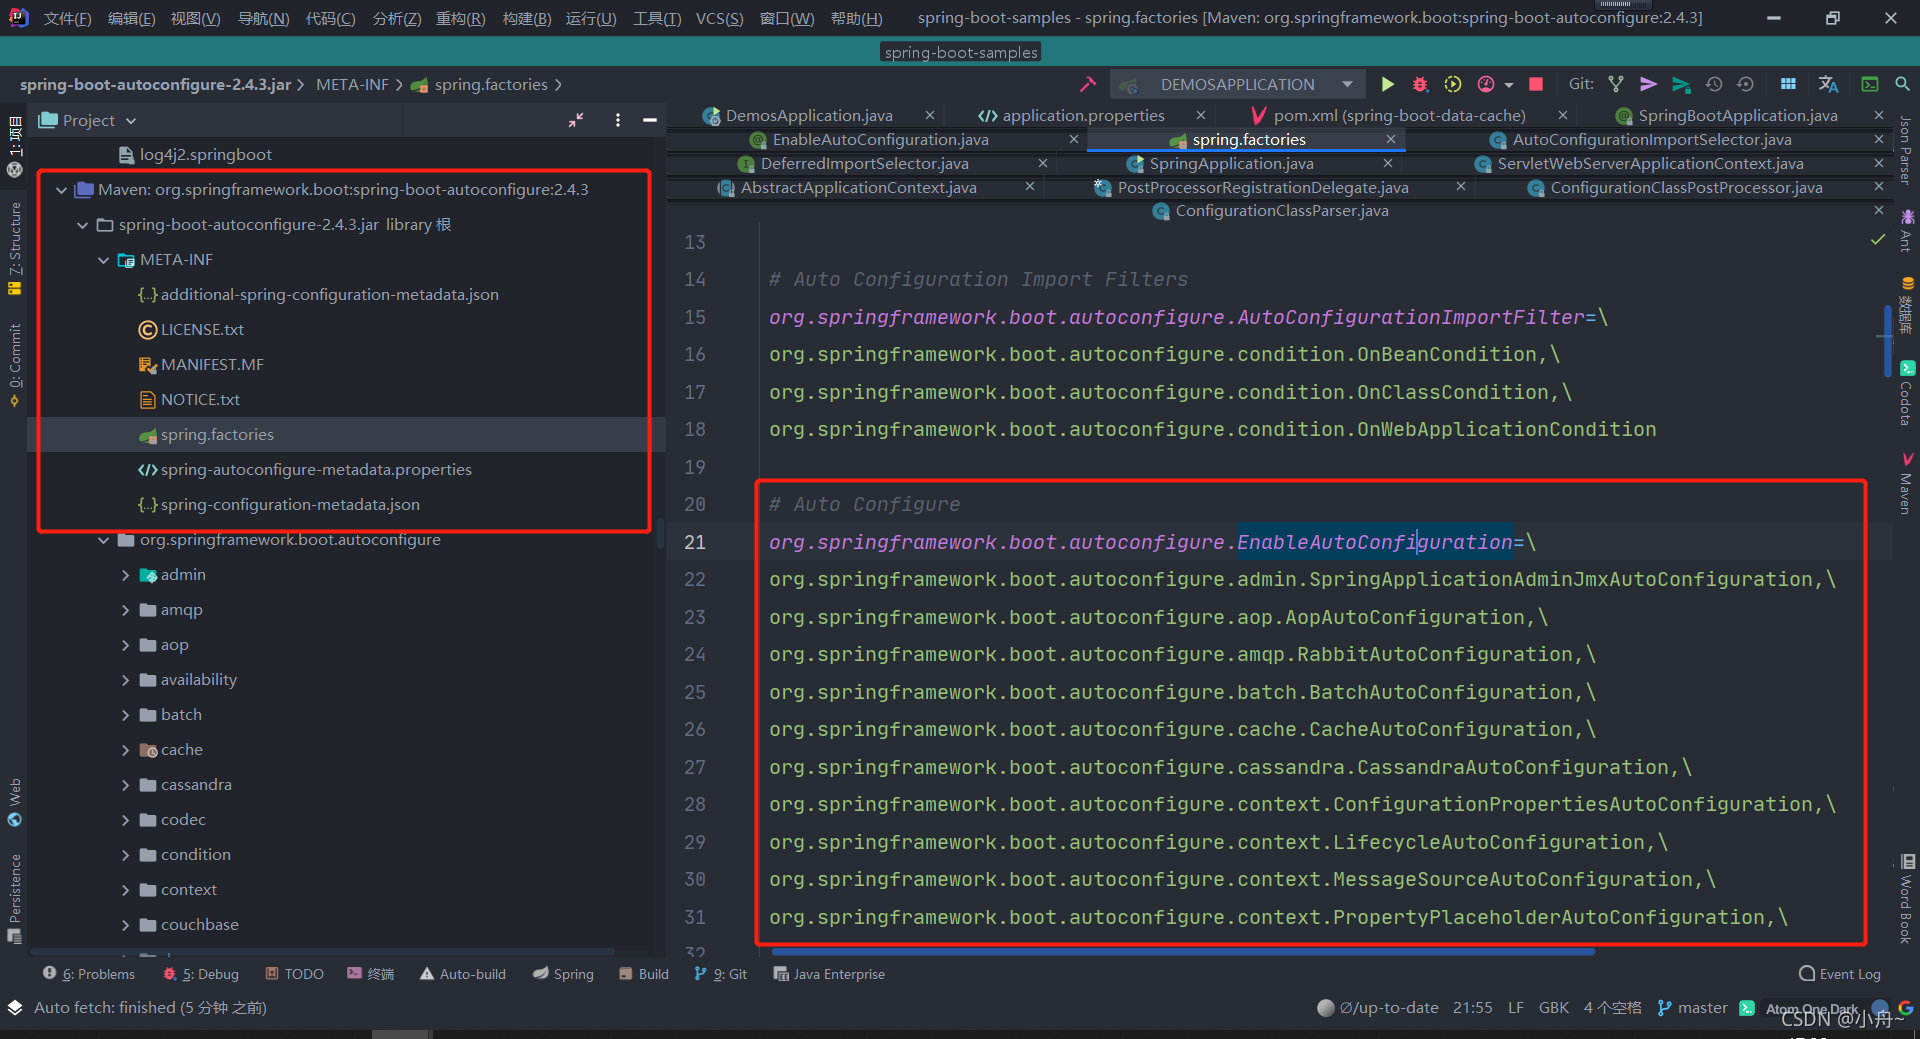The height and width of the screenshot is (1039, 1920).
Task: Open terminal icon in top toolbar
Action: 1870,84
